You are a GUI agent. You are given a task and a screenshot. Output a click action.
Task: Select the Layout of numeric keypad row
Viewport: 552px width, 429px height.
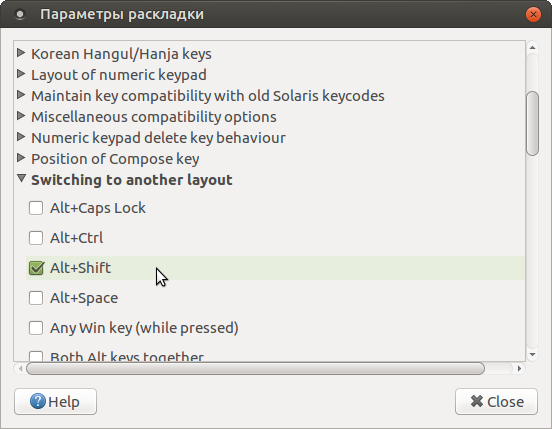coord(269,75)
